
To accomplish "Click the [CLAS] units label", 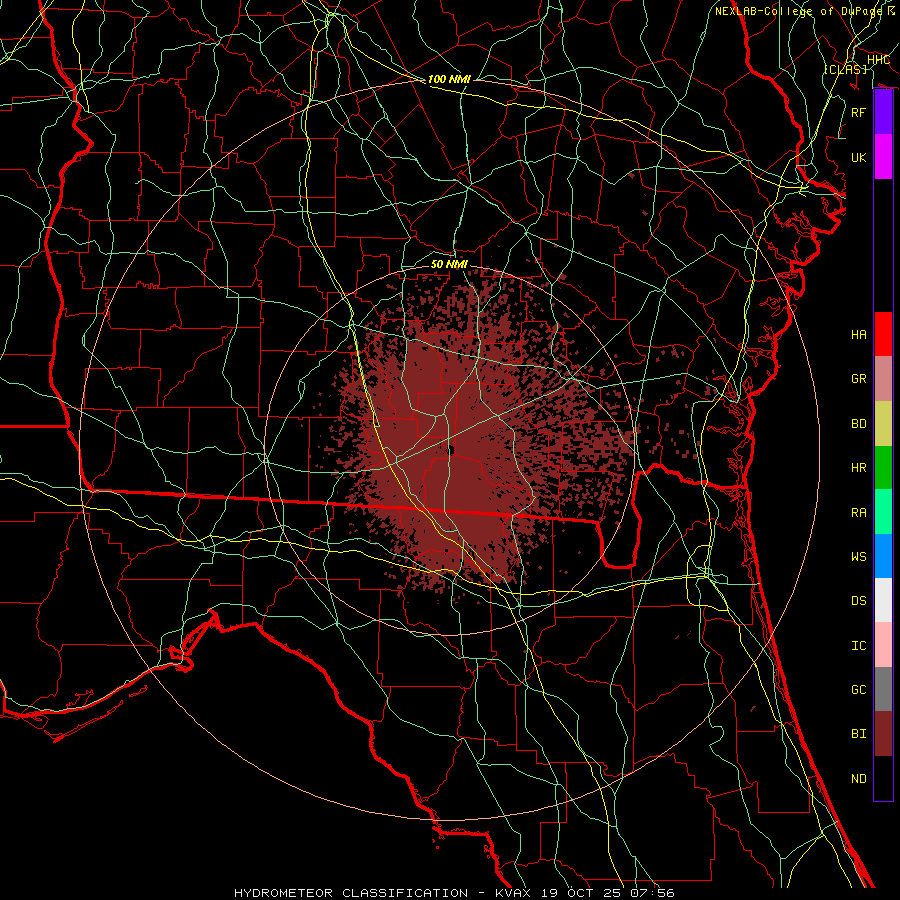I will click(x=845, y=69).
